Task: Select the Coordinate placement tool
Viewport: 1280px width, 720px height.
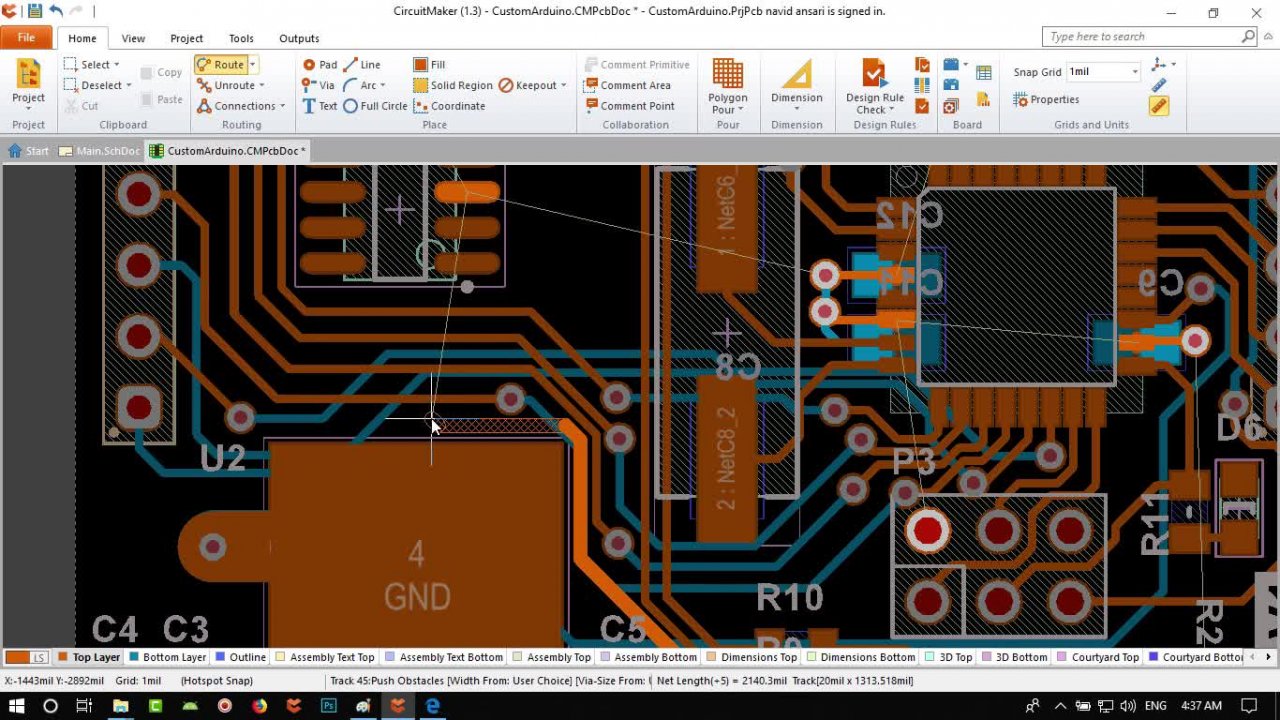Action: pyautogui.click(x=449, y=106)
